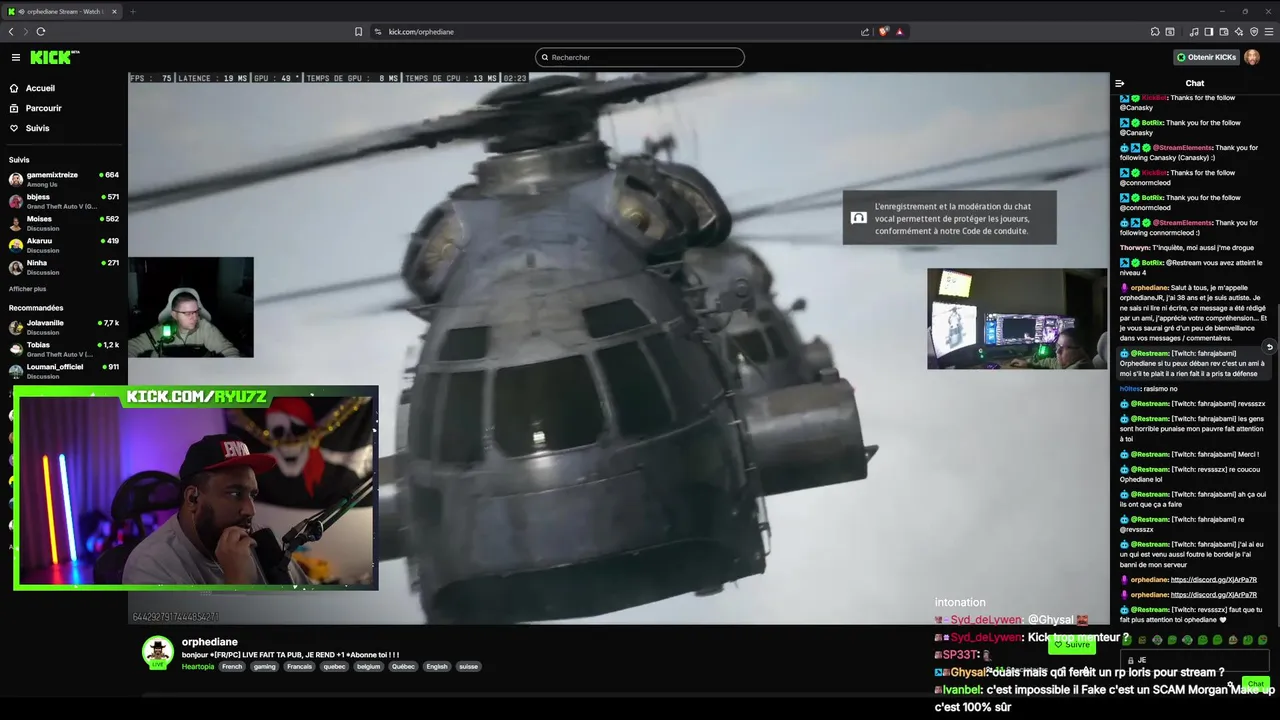Click the orphediane streamer avatar
The height and width of the screenshot is (720, 1280).
pyautogui.click(x=157, y=652)
